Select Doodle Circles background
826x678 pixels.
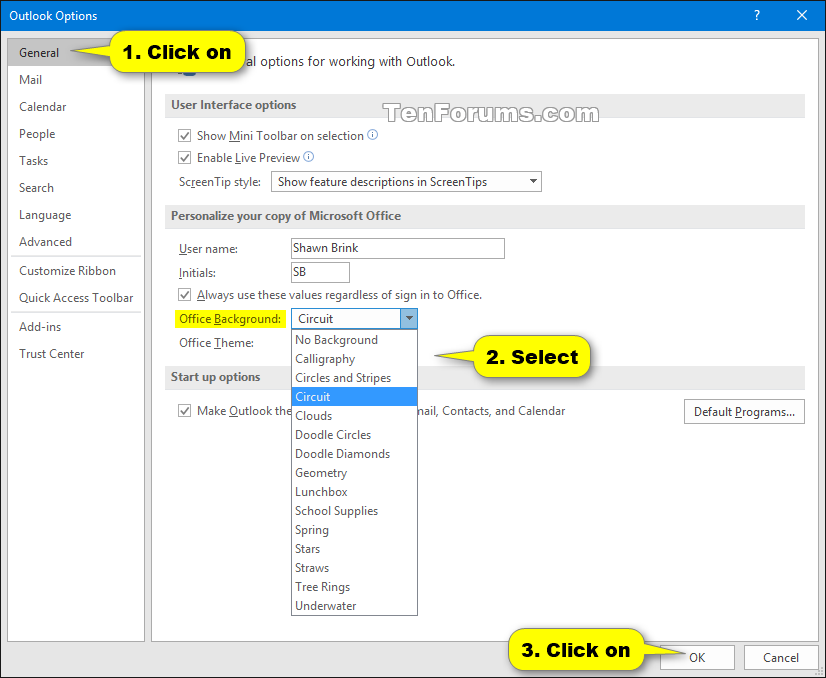(354, 435)
